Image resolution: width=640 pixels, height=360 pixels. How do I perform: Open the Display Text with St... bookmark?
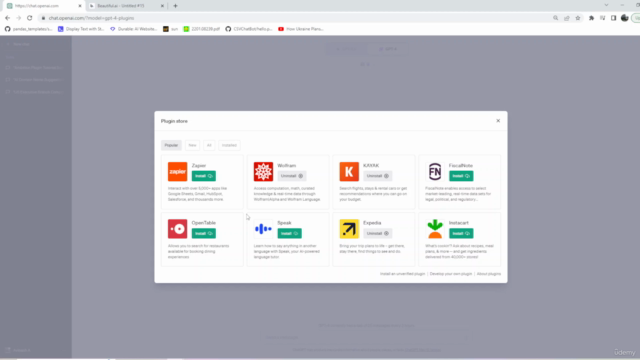click(x=81, y=29)
